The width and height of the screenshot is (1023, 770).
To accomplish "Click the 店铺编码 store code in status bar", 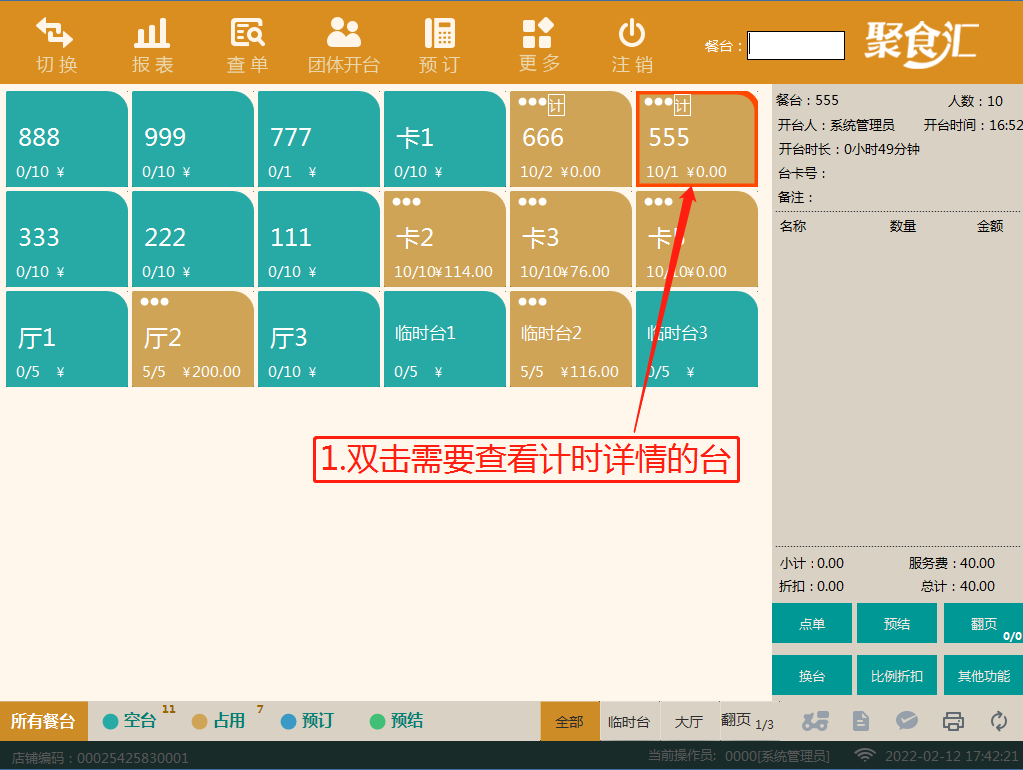I will 100,758.
